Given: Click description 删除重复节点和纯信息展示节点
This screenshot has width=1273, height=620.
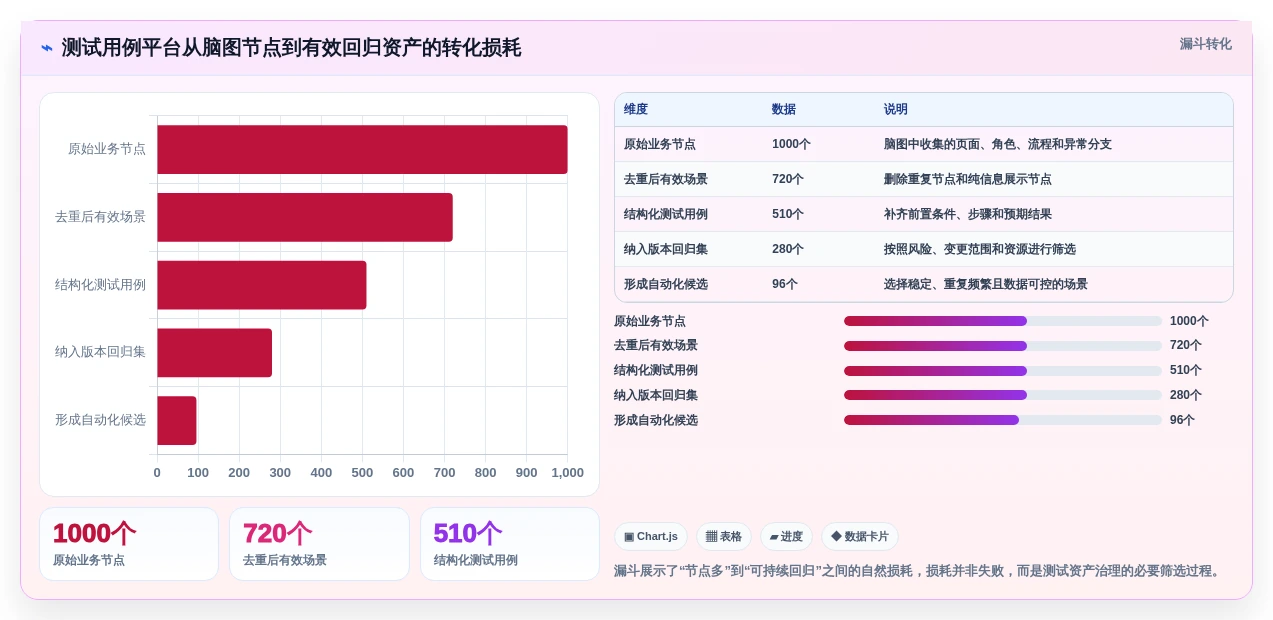Looking at the screenshot, I should (x=968, y=179).
